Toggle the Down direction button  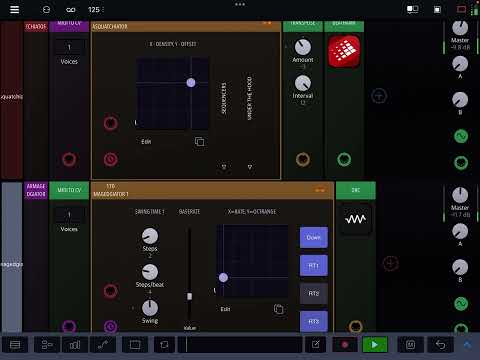point(314,237)
